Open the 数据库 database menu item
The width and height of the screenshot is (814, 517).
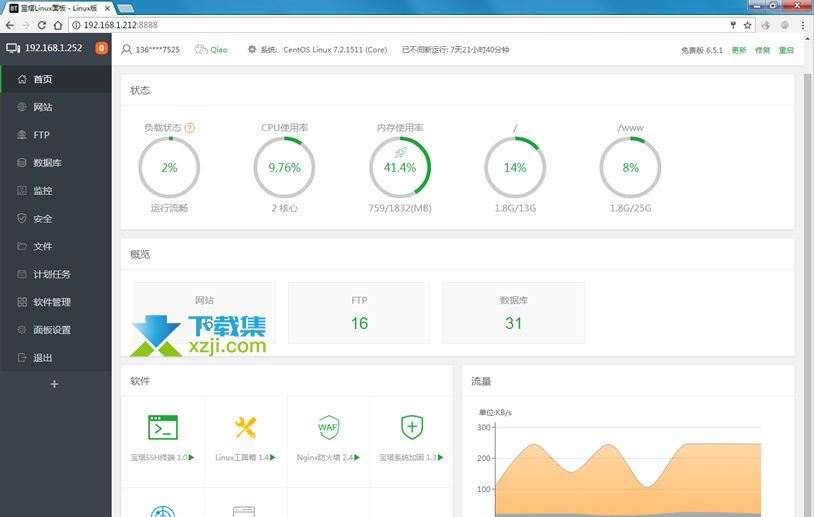tap(56, 162)
